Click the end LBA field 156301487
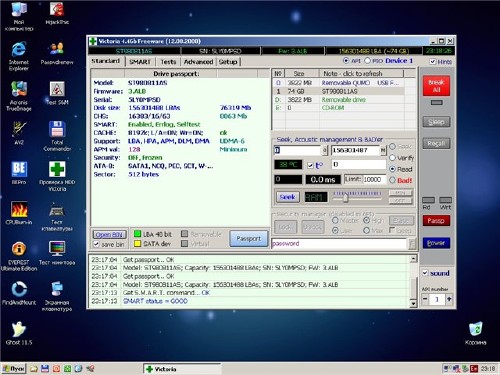This screenshot has width=500, height=375. click(x=356, y=150)
